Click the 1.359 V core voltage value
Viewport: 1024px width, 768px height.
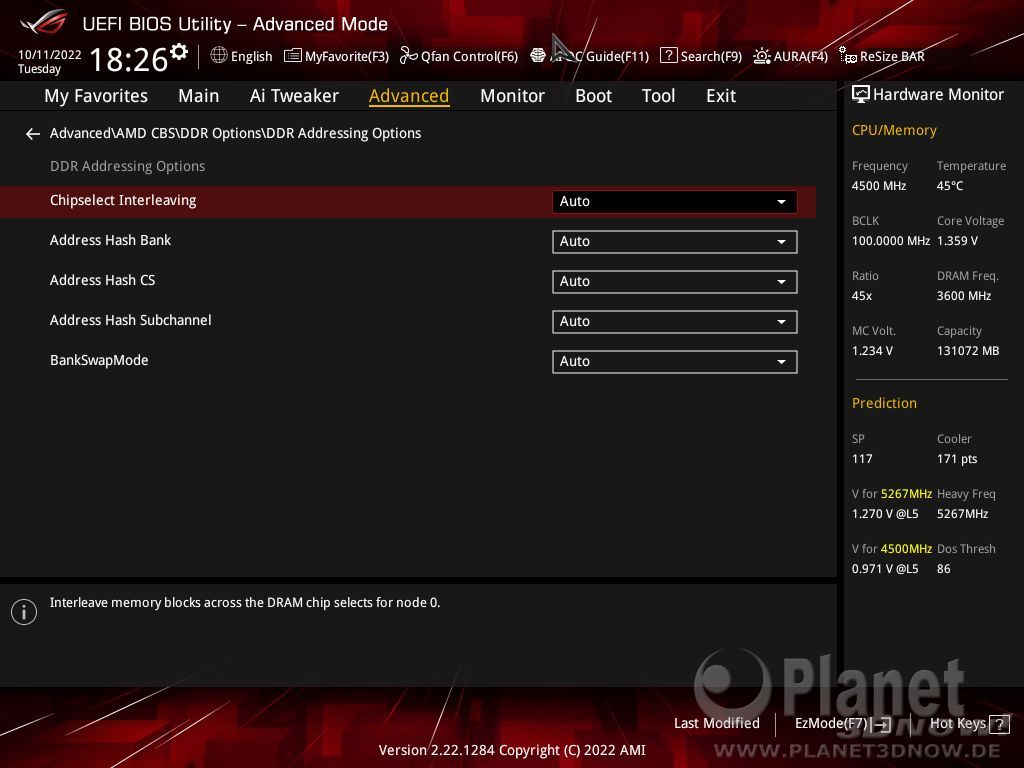957,241
